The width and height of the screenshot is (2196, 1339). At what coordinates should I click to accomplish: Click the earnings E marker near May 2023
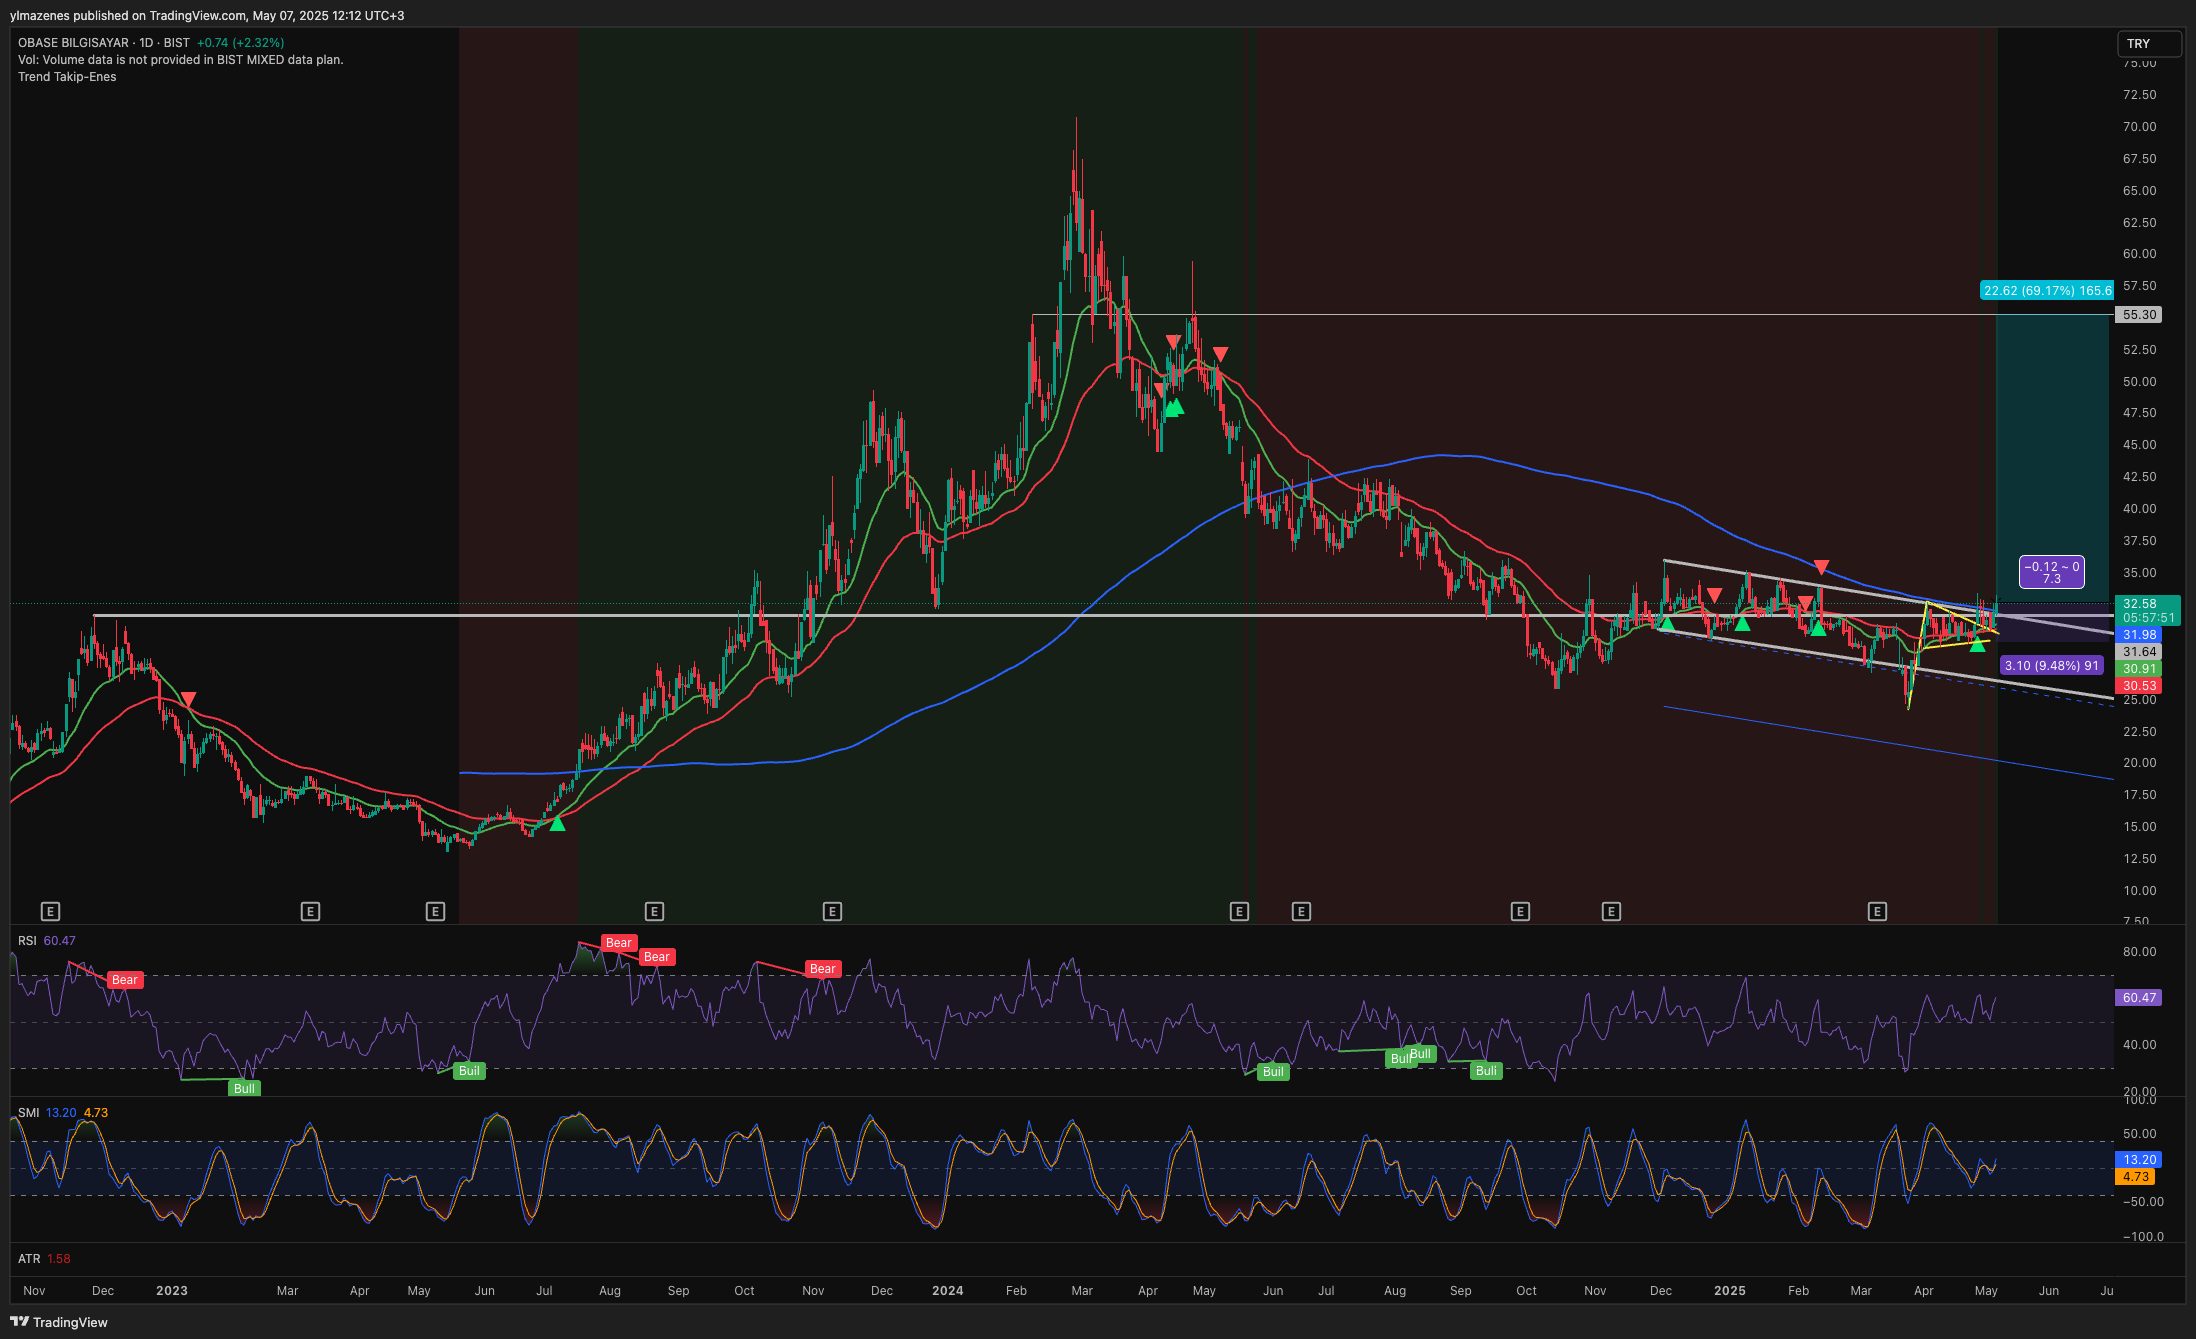pyautogui.click(x=434, y=911)
